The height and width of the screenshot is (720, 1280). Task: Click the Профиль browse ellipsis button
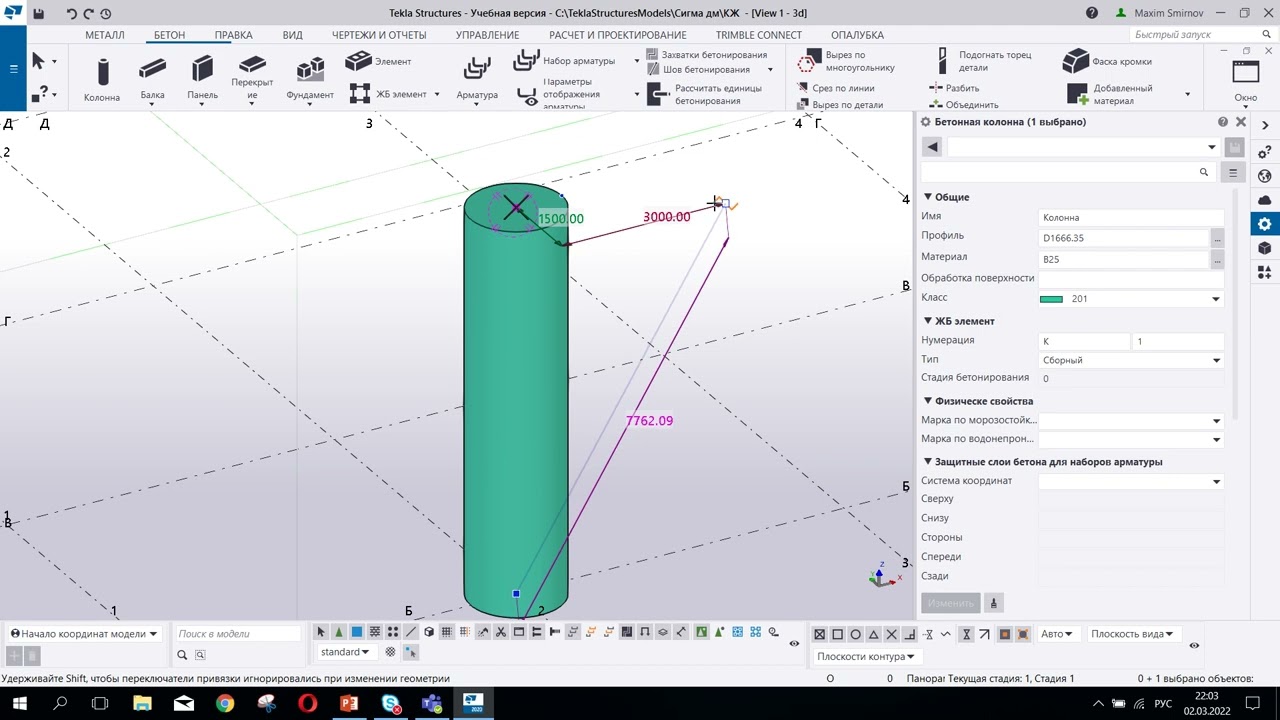(x=1217, y=239)
